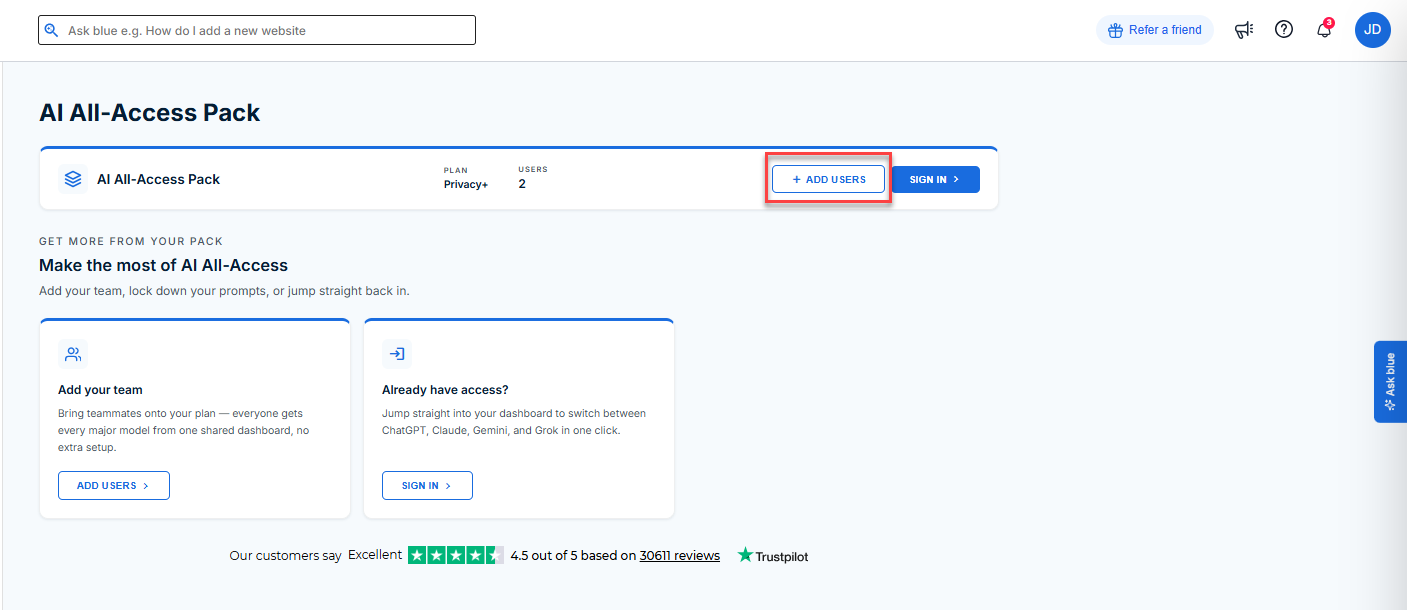This screenshot has height=610, width=1407.
Task: Click the sign-in arrow card icon
Action: pos(397,354)
